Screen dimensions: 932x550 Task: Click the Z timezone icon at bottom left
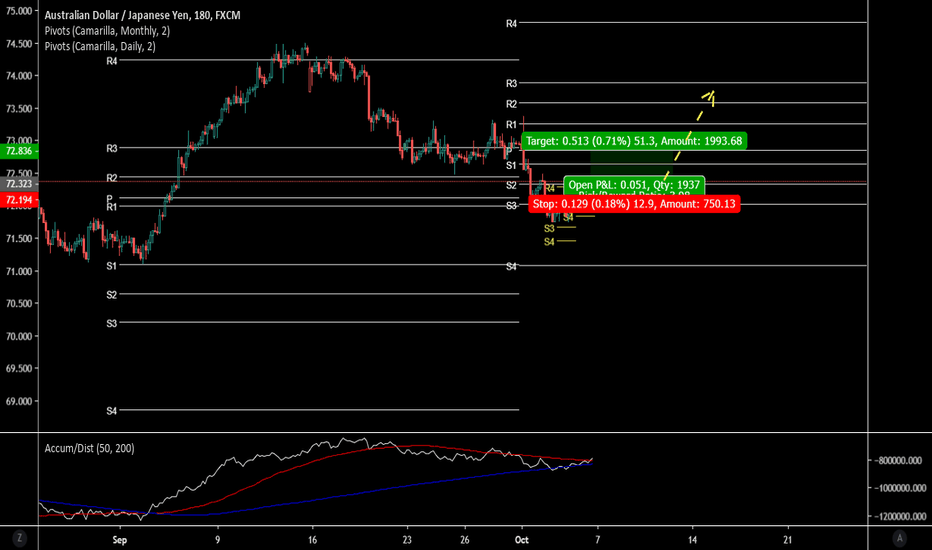click(x=20, y=538)
